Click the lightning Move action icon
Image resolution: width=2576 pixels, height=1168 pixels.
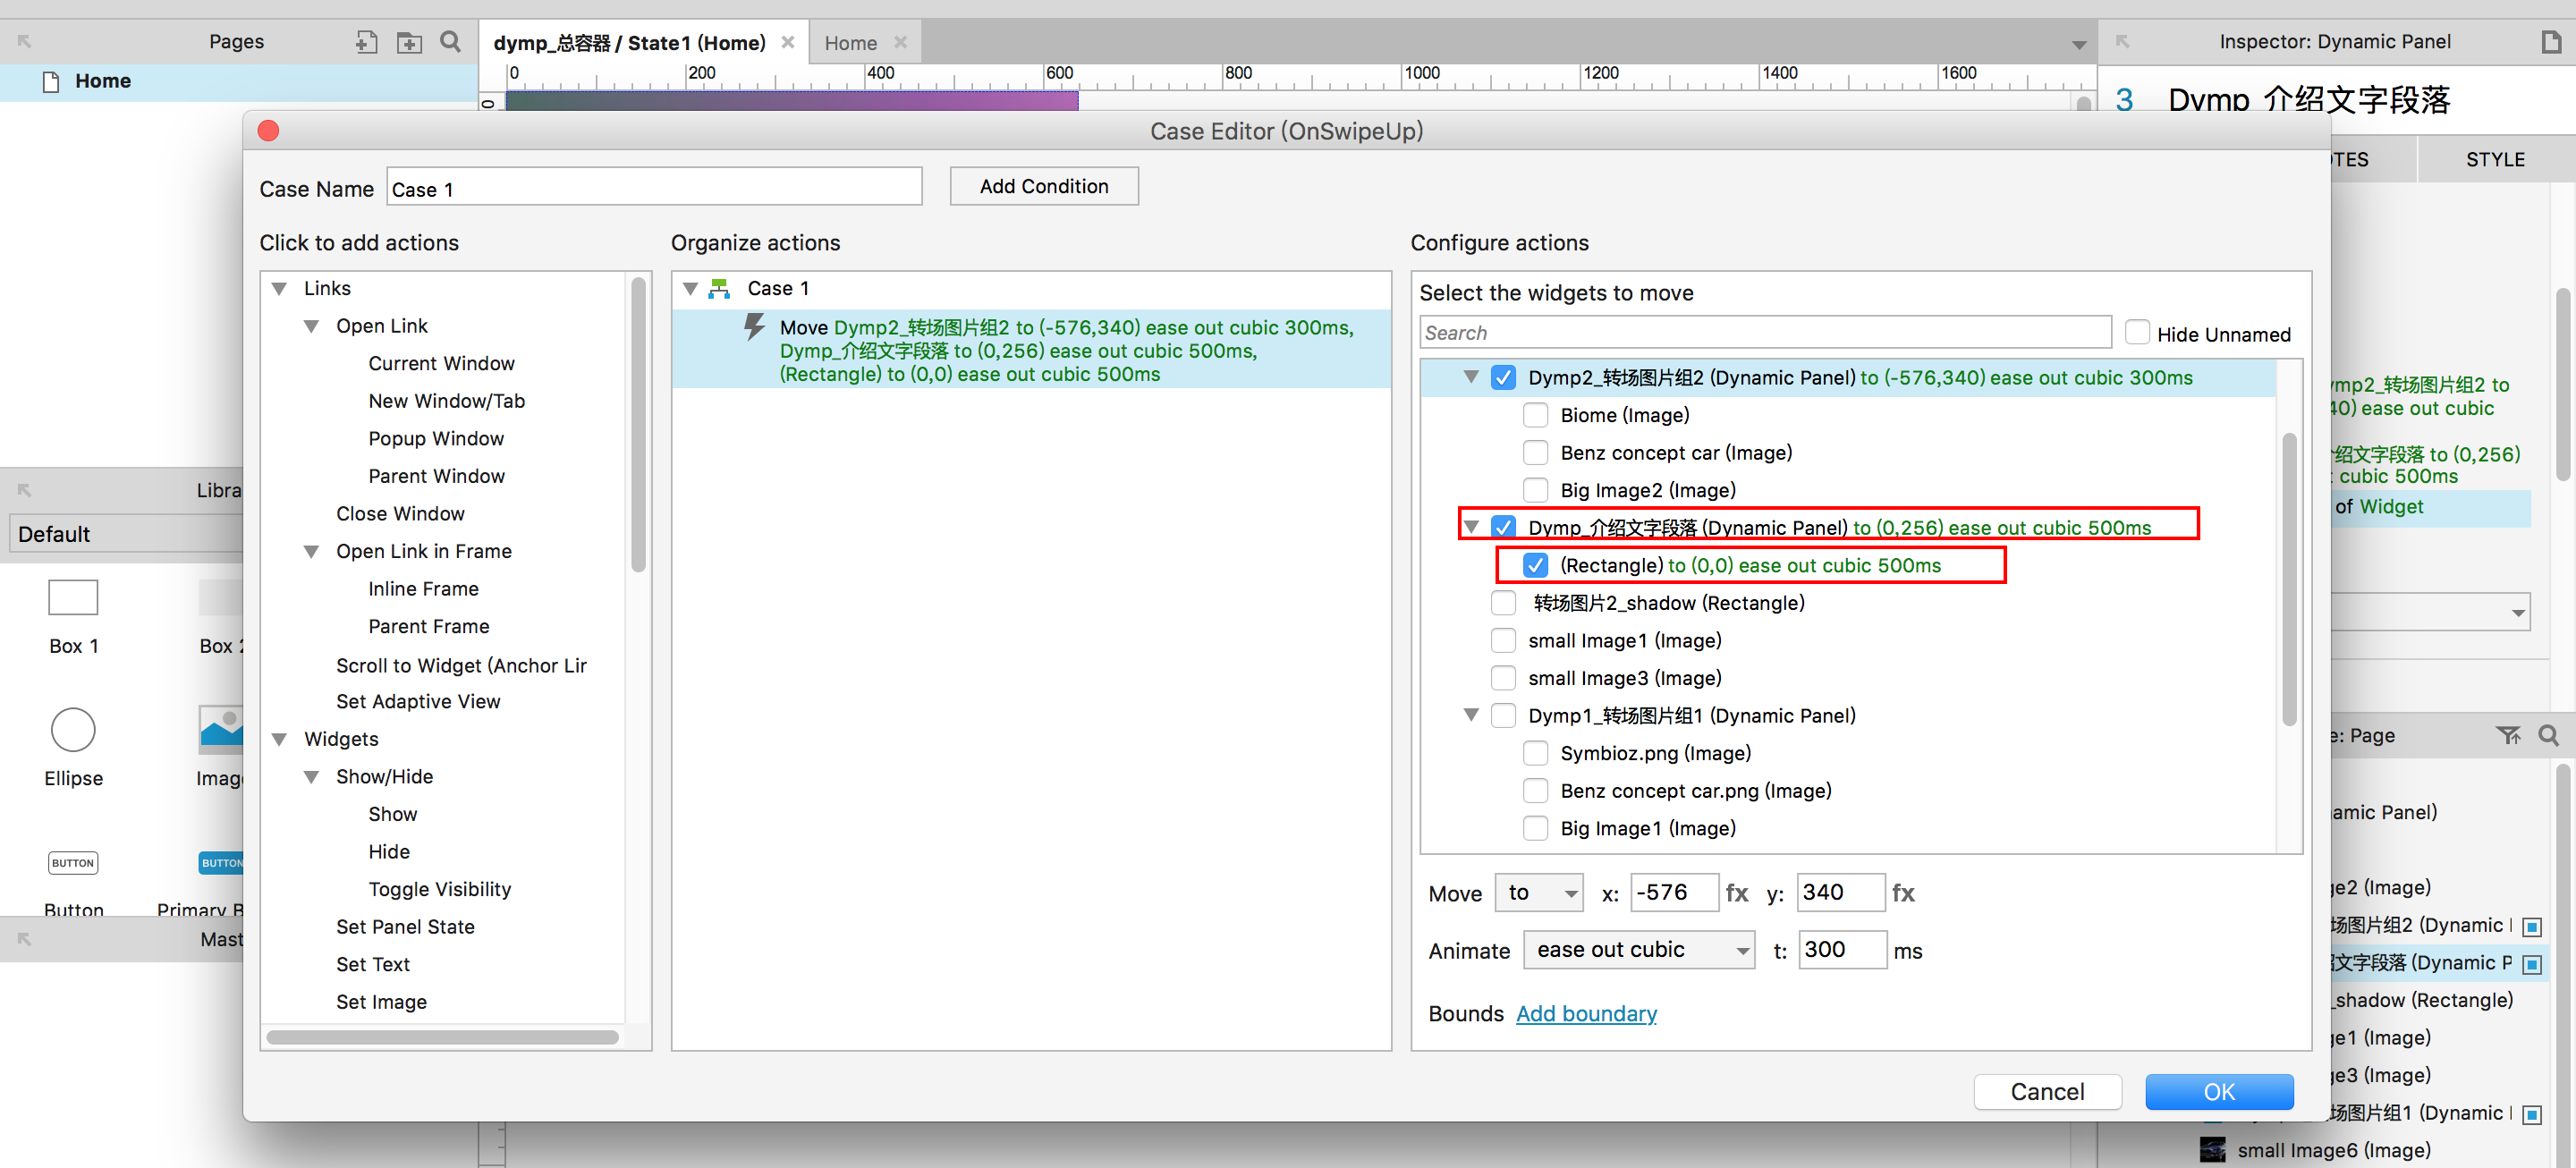(x=754, y=327)
